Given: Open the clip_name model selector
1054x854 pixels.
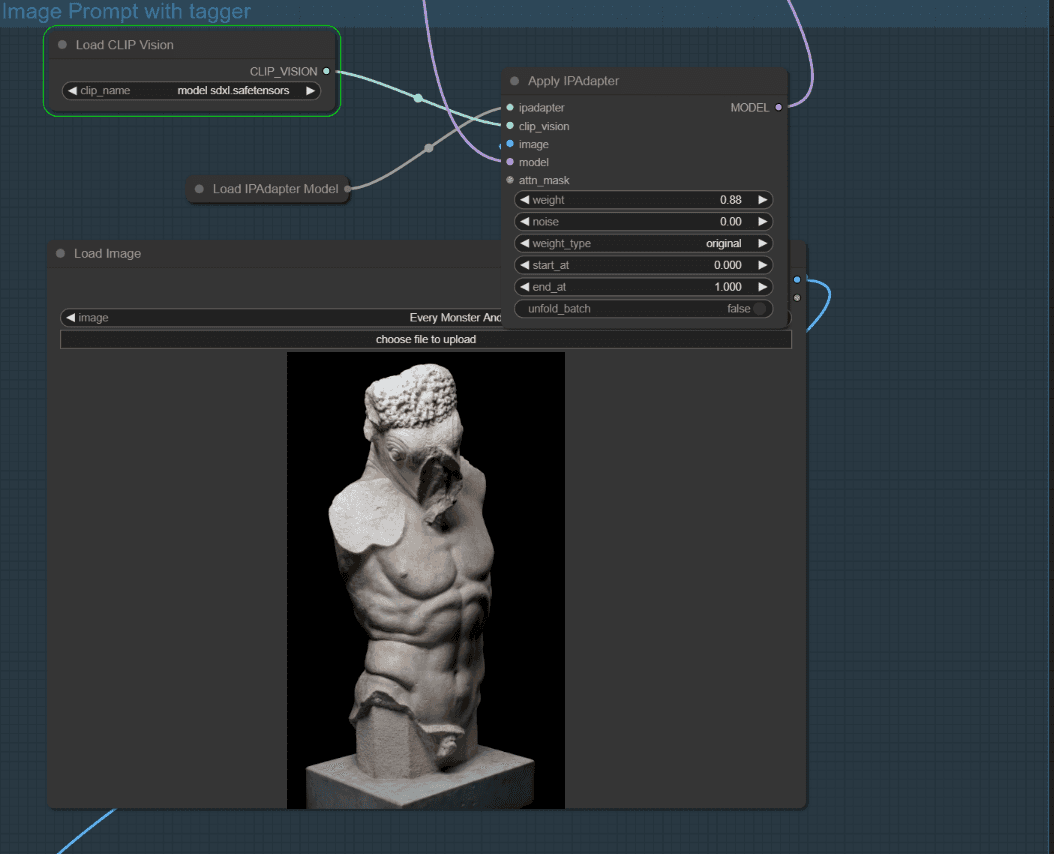Looking at the screenshot, I should point(191,91).
